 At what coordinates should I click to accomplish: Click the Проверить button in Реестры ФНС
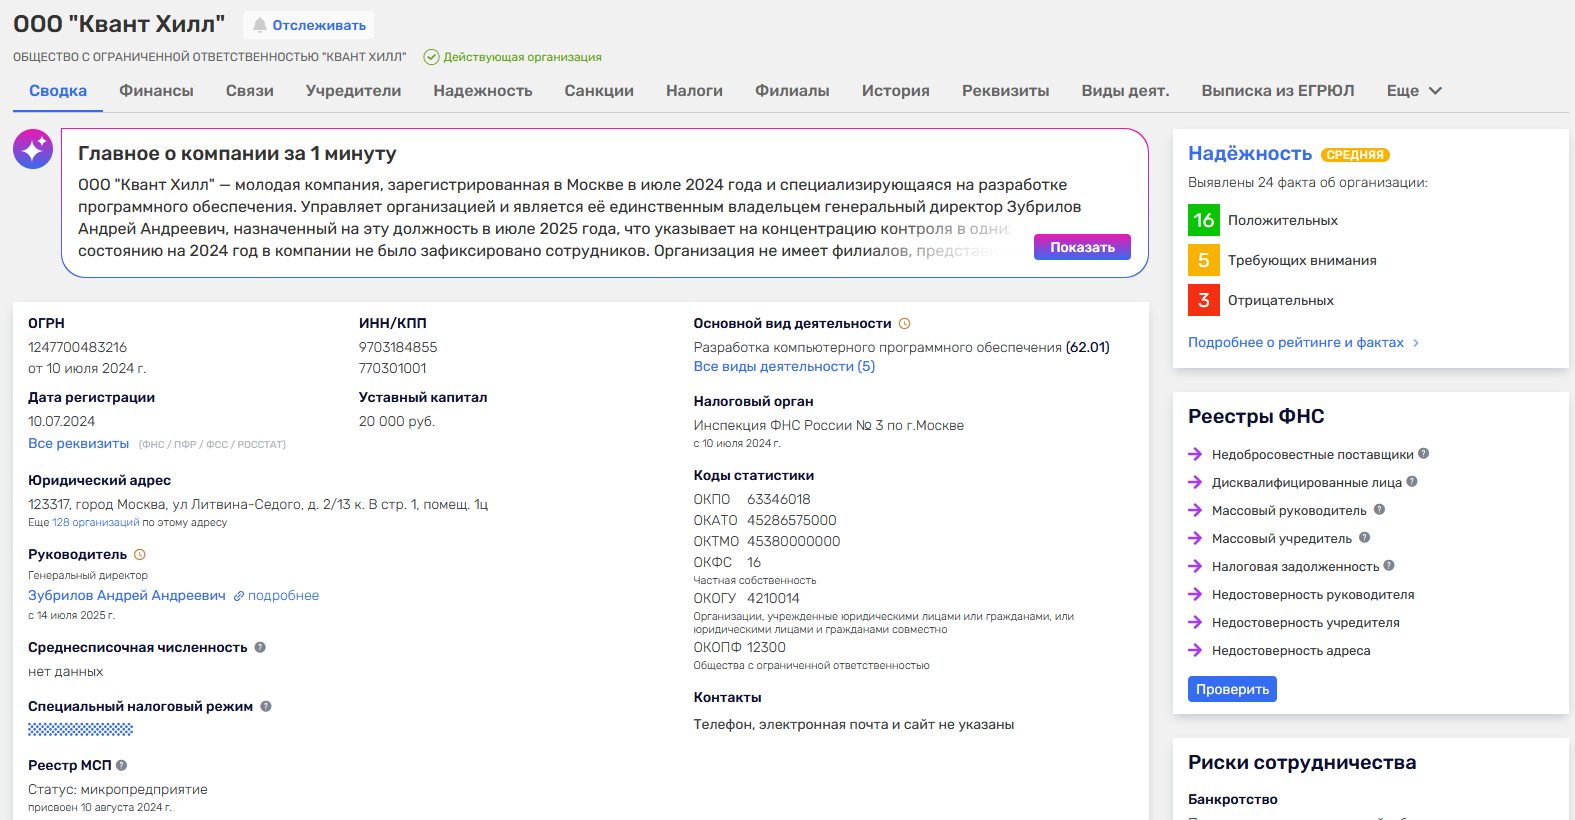click(1232, 689)
